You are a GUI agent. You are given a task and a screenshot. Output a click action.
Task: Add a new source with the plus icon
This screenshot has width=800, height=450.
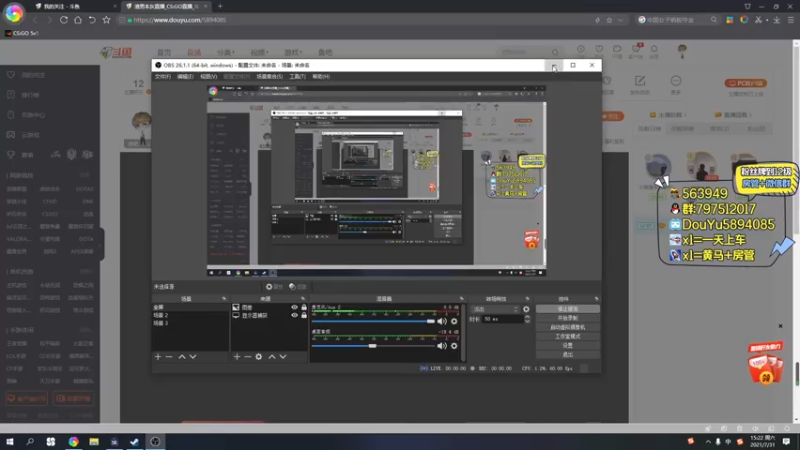237,357
